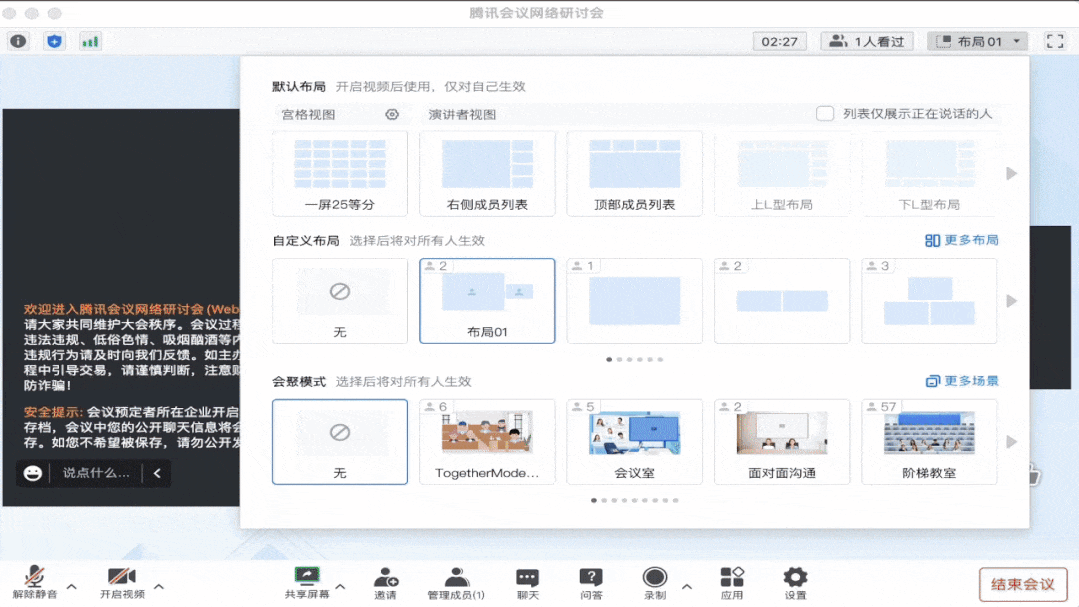Screen dimensions: 1079x607
Task: Select single-person custom layout thumbnail
Action: (x=634, y=301)
